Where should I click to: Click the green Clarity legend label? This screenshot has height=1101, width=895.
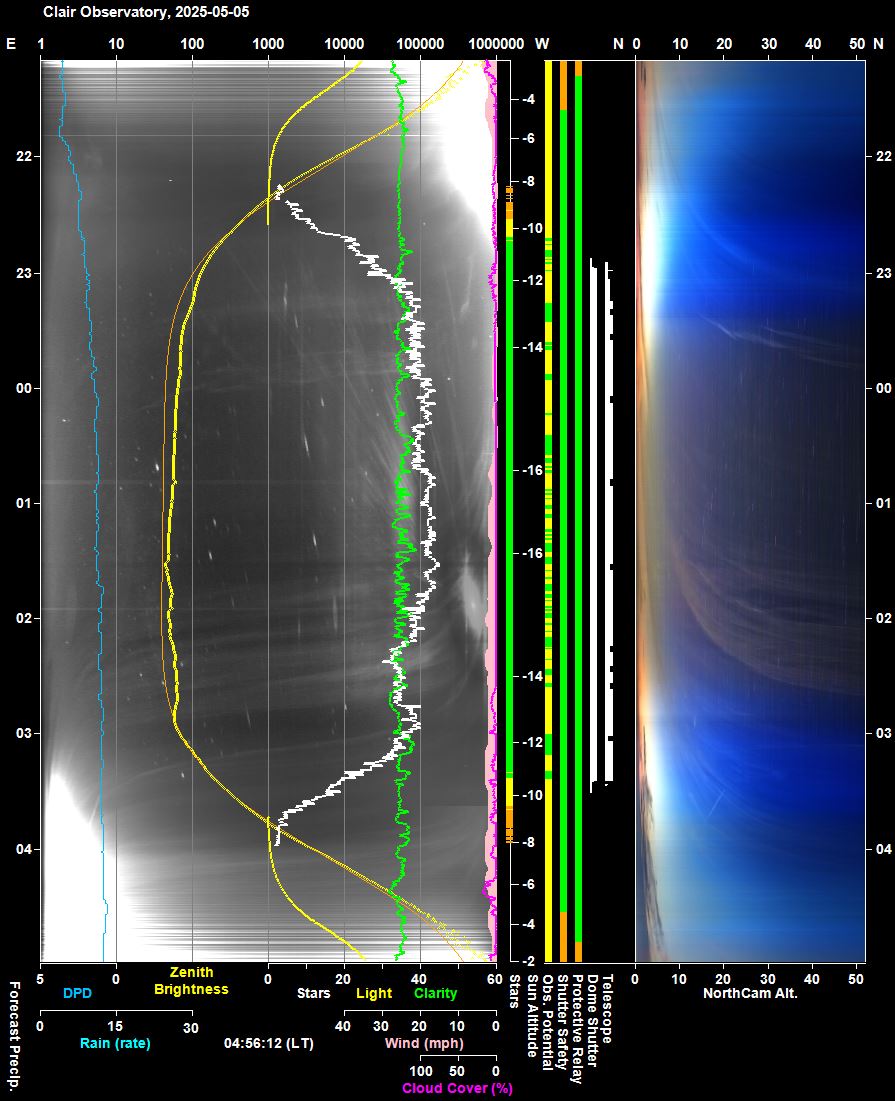click(x=435, y=994)
